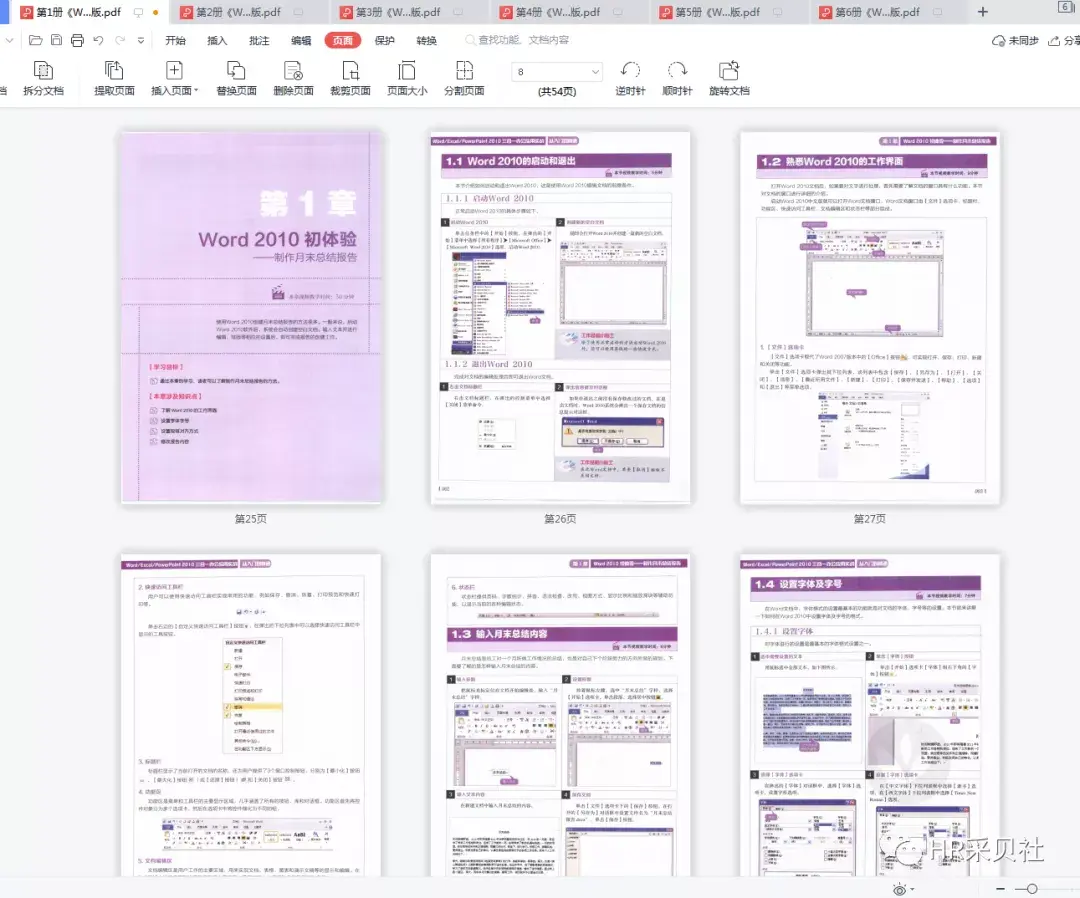Screen dimensions: 1080x898
Task: Select thumbnail with 1.3 输入月末总结内容 heading
Action: point(560,715)
